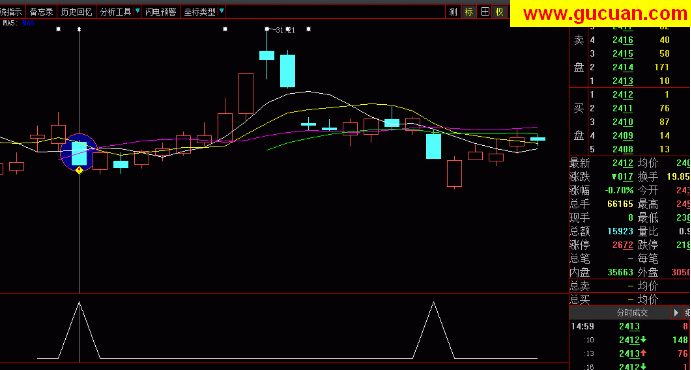Click the 闪电预警 alert button

pos(161,12)
